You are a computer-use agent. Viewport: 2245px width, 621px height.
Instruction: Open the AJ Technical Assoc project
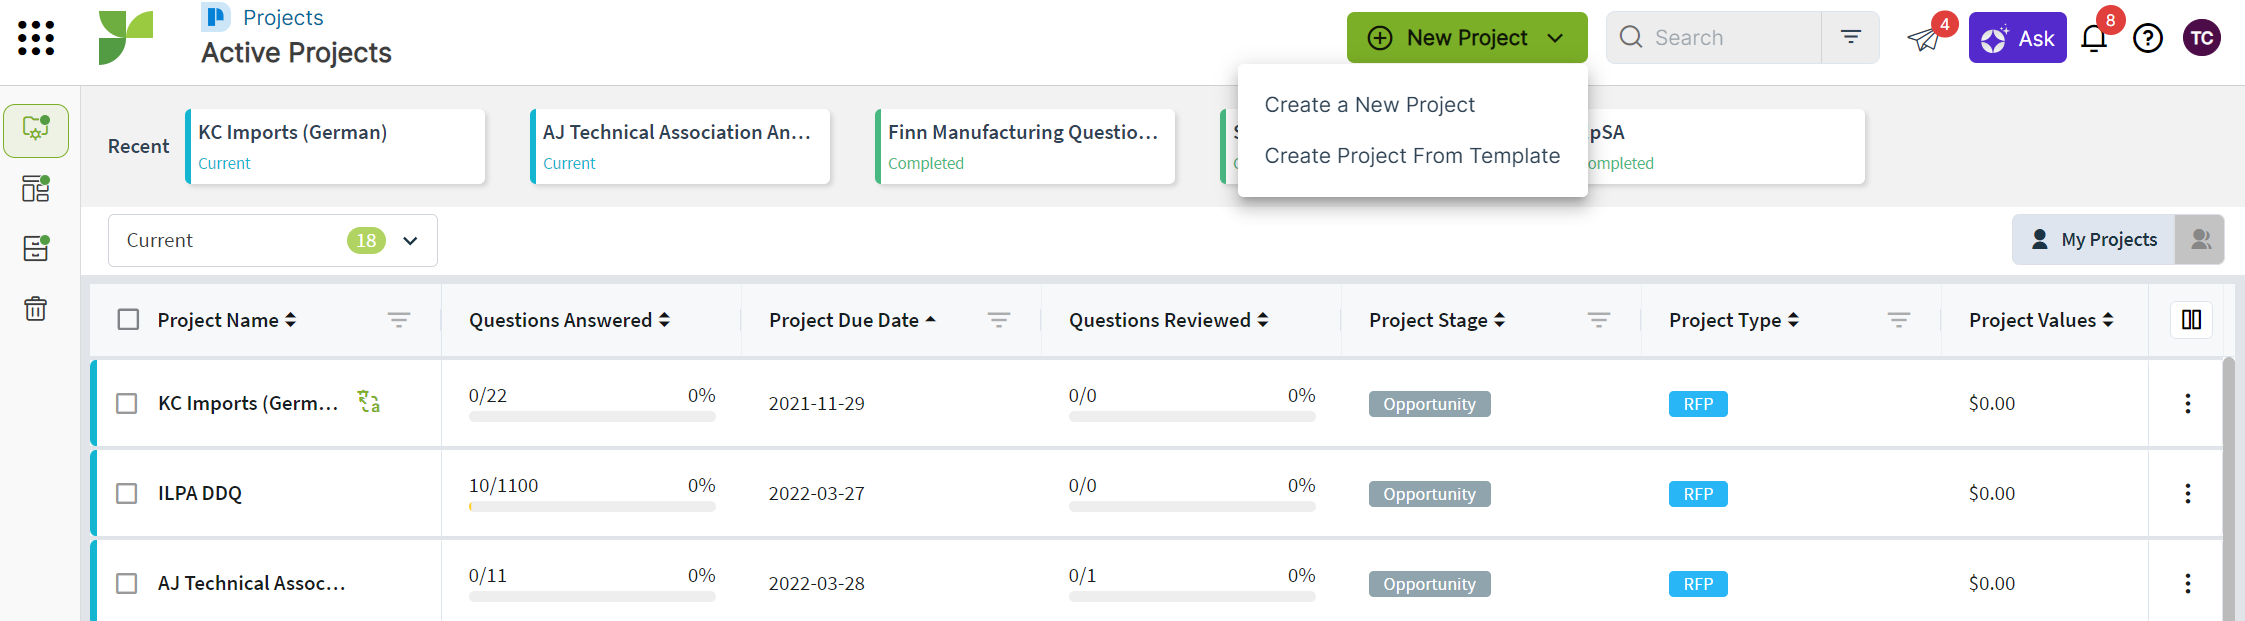[x=251, y=583]
